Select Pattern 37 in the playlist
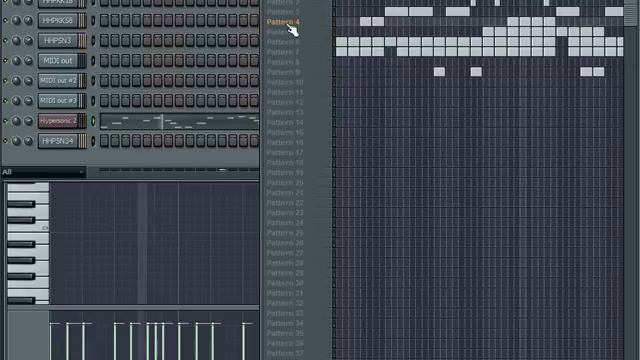This screenshot has width=640, height=360. [x=285, y=353]
